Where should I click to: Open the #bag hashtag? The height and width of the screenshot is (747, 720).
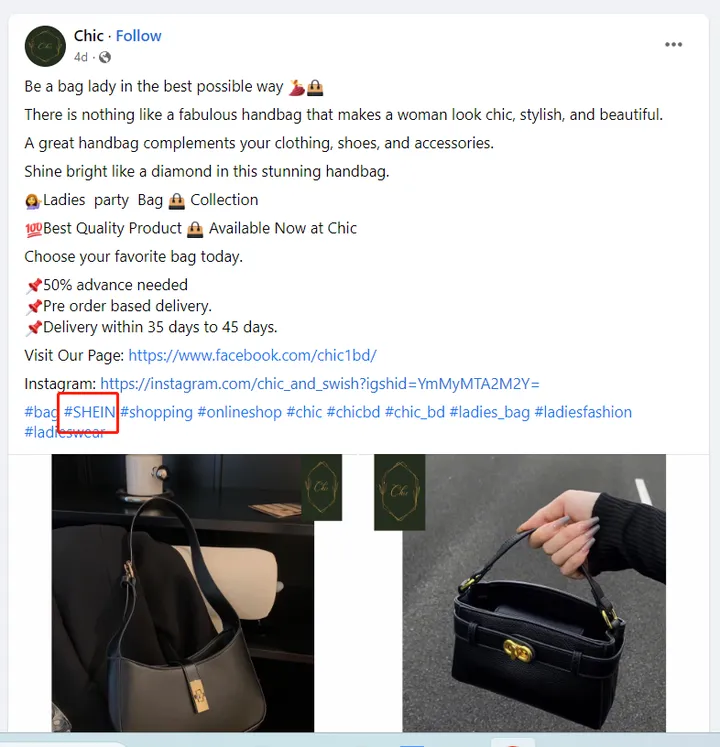pos(41,412)
